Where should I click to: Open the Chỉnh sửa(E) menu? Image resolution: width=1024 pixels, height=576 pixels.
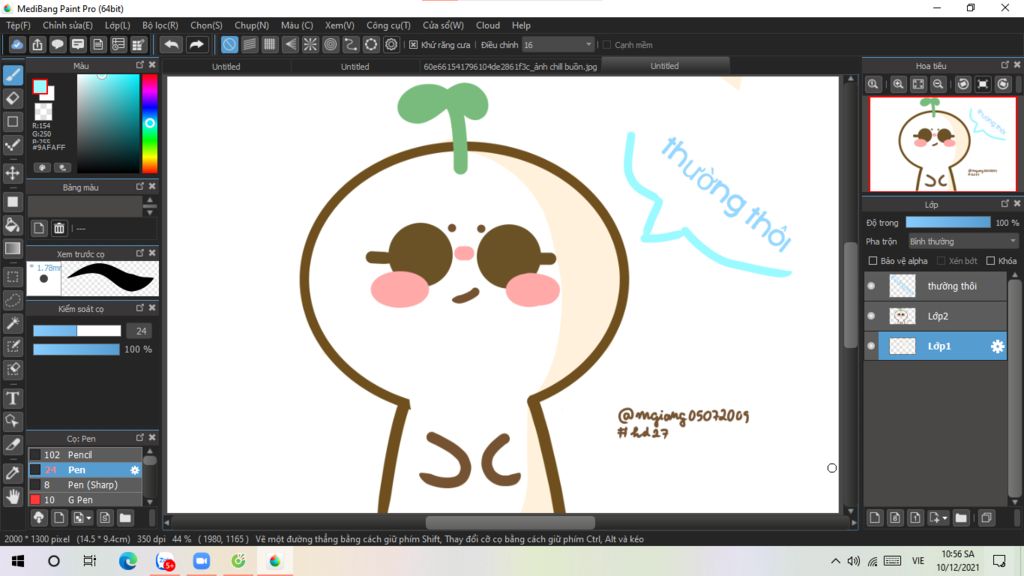click(x=67, y=25)
